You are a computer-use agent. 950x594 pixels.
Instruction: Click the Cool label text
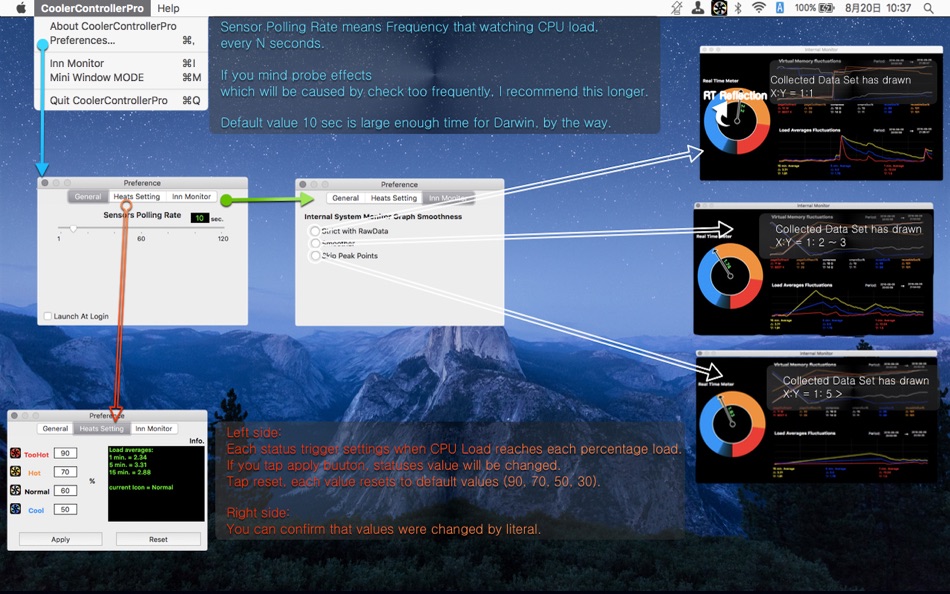[x=36, y=510]
